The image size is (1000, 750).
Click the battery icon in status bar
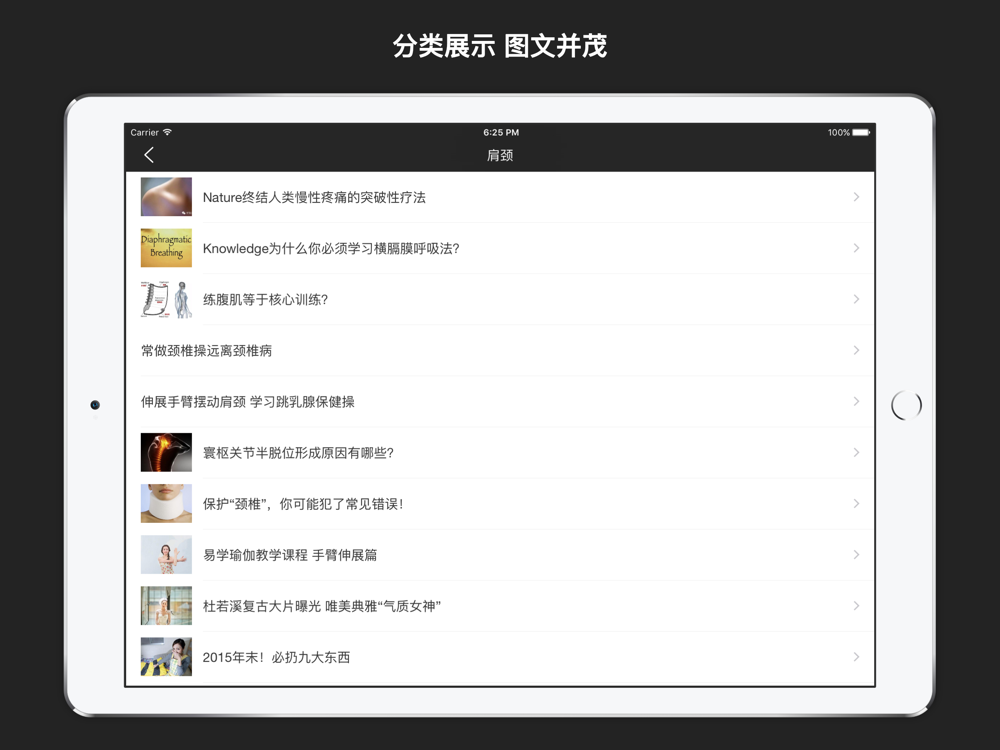click(861, 133)
